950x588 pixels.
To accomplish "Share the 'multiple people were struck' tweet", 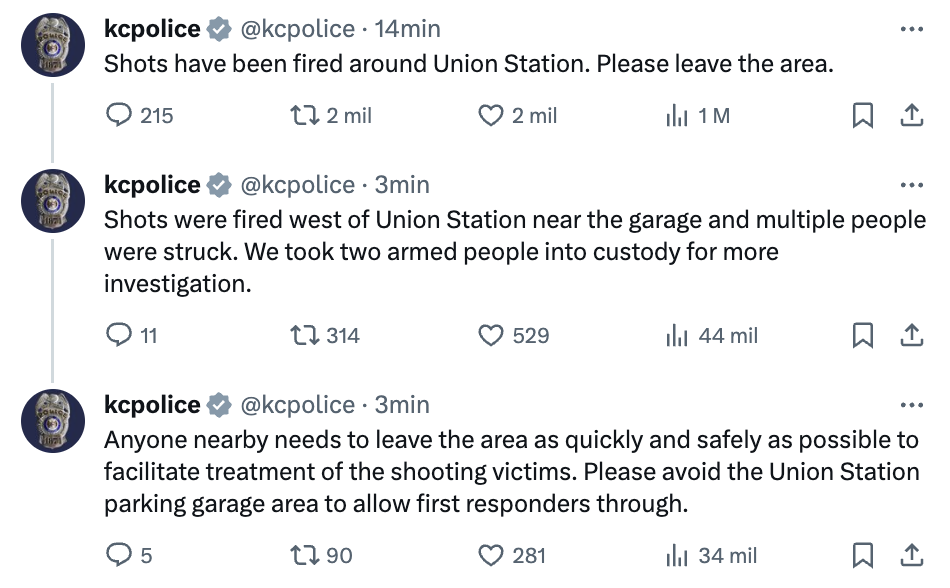I will [911, 336].
